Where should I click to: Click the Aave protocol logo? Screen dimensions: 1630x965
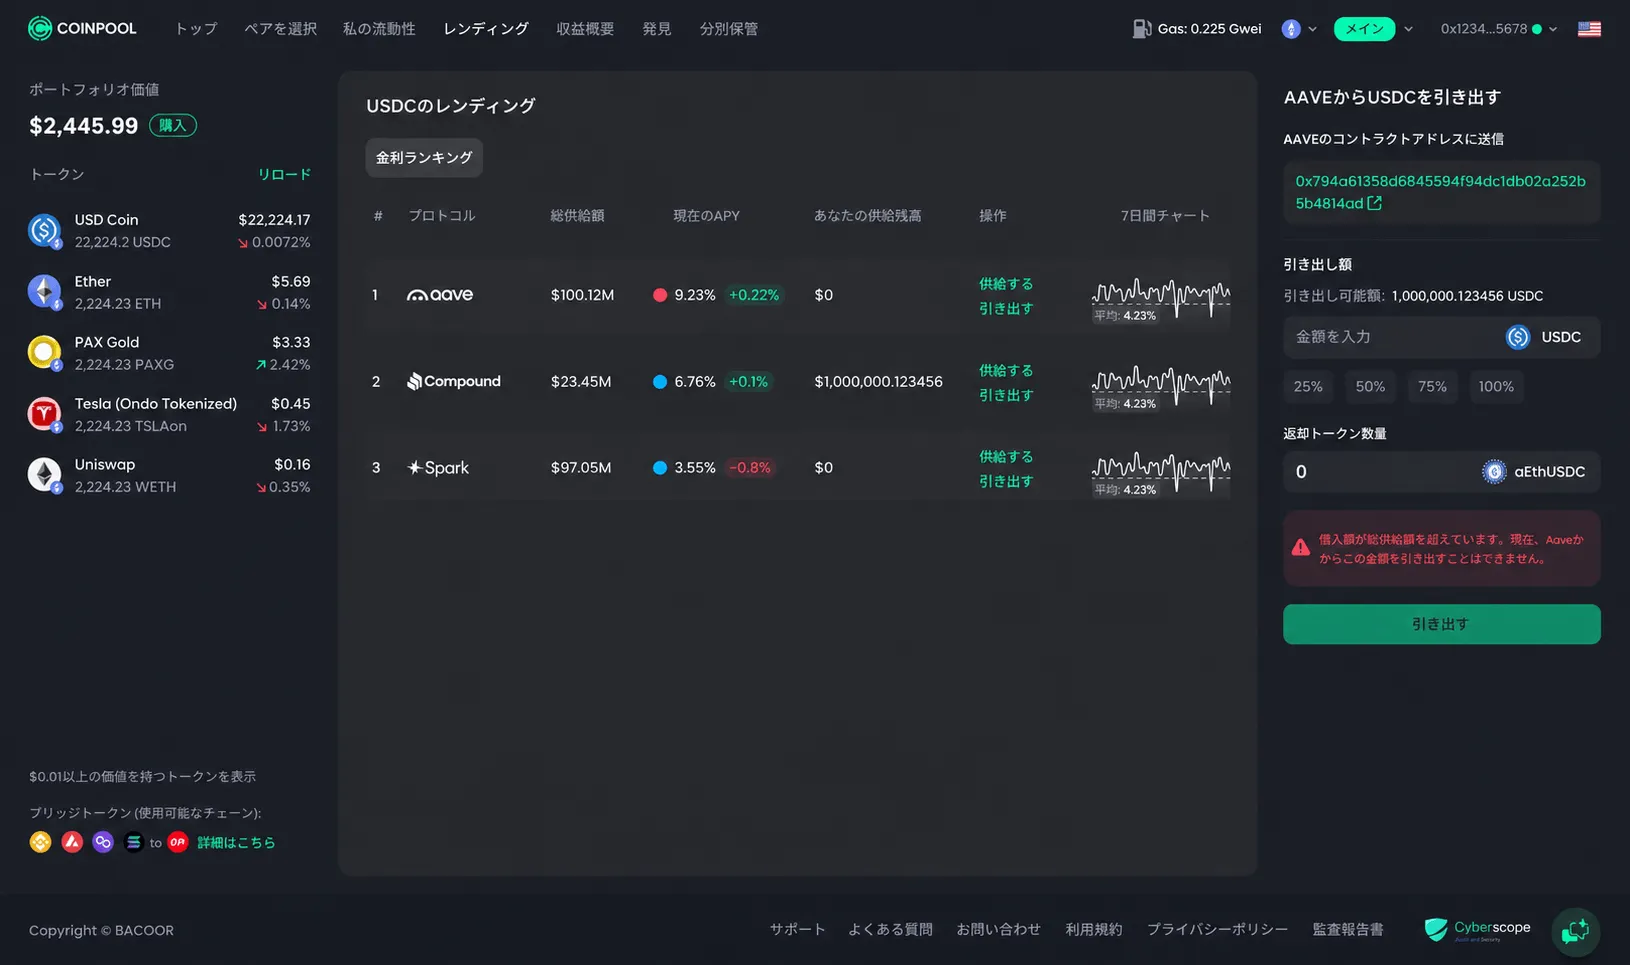440,295
